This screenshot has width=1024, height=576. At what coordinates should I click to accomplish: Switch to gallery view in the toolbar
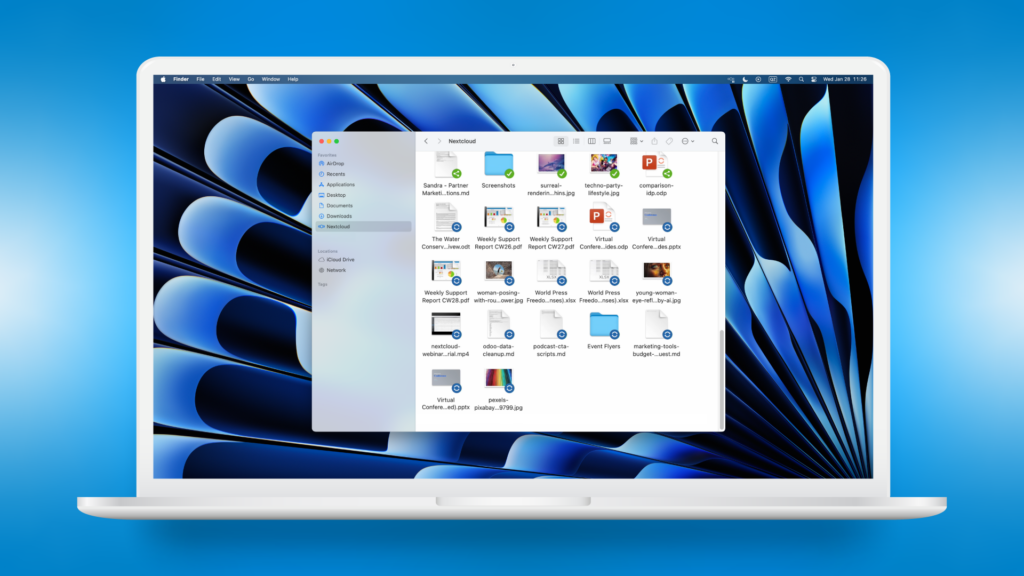(x=607, y=141)
